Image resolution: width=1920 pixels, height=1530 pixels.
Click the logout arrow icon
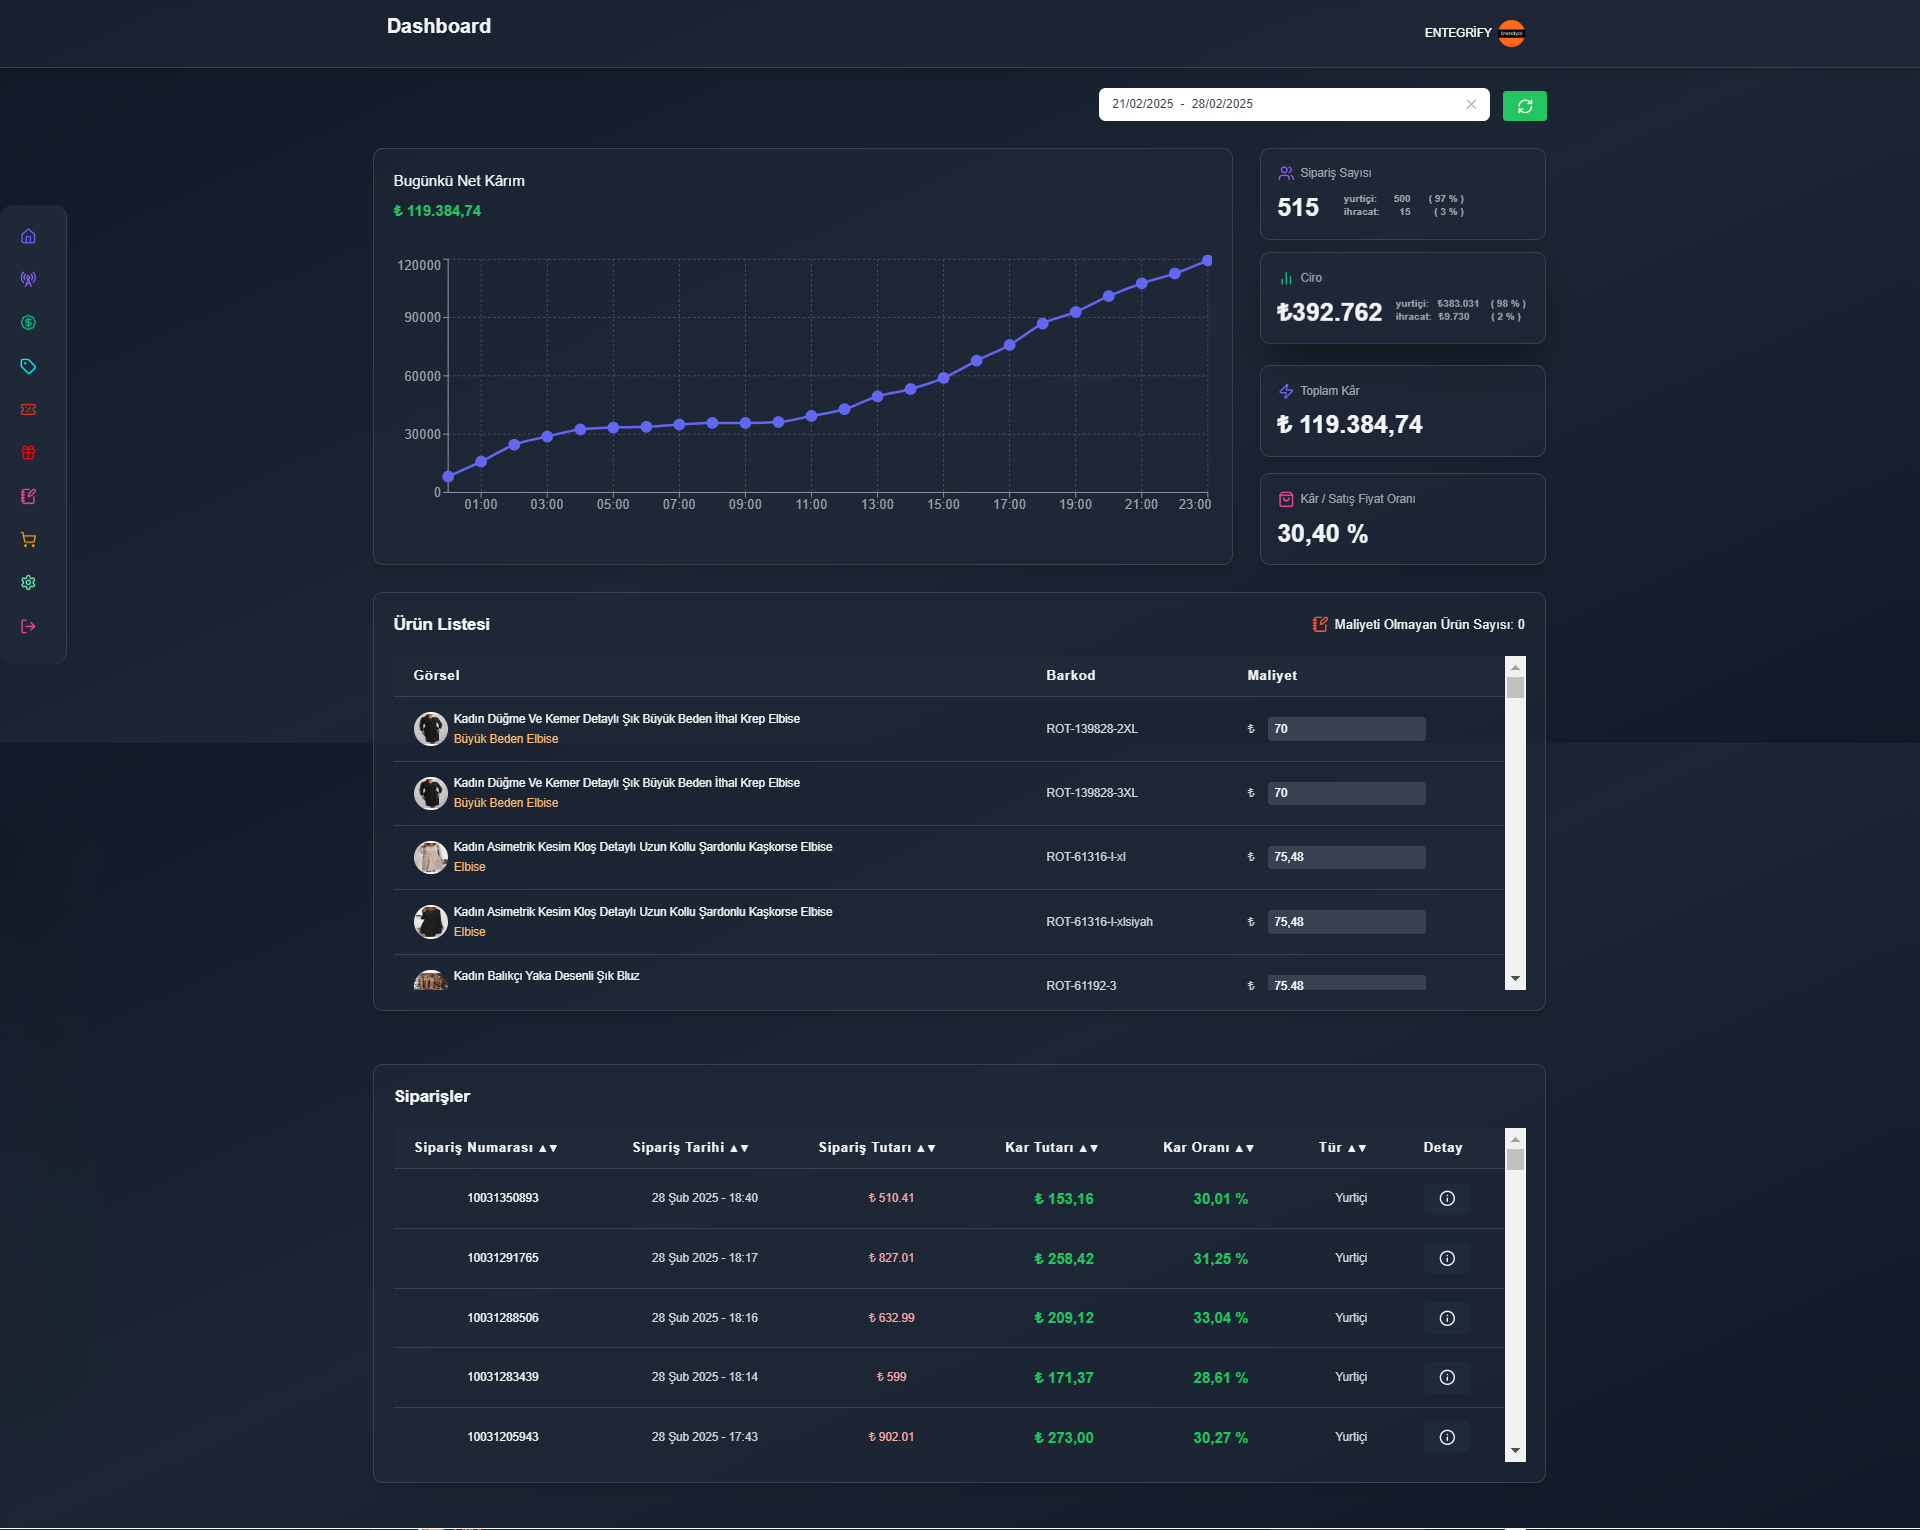[28, 626]
